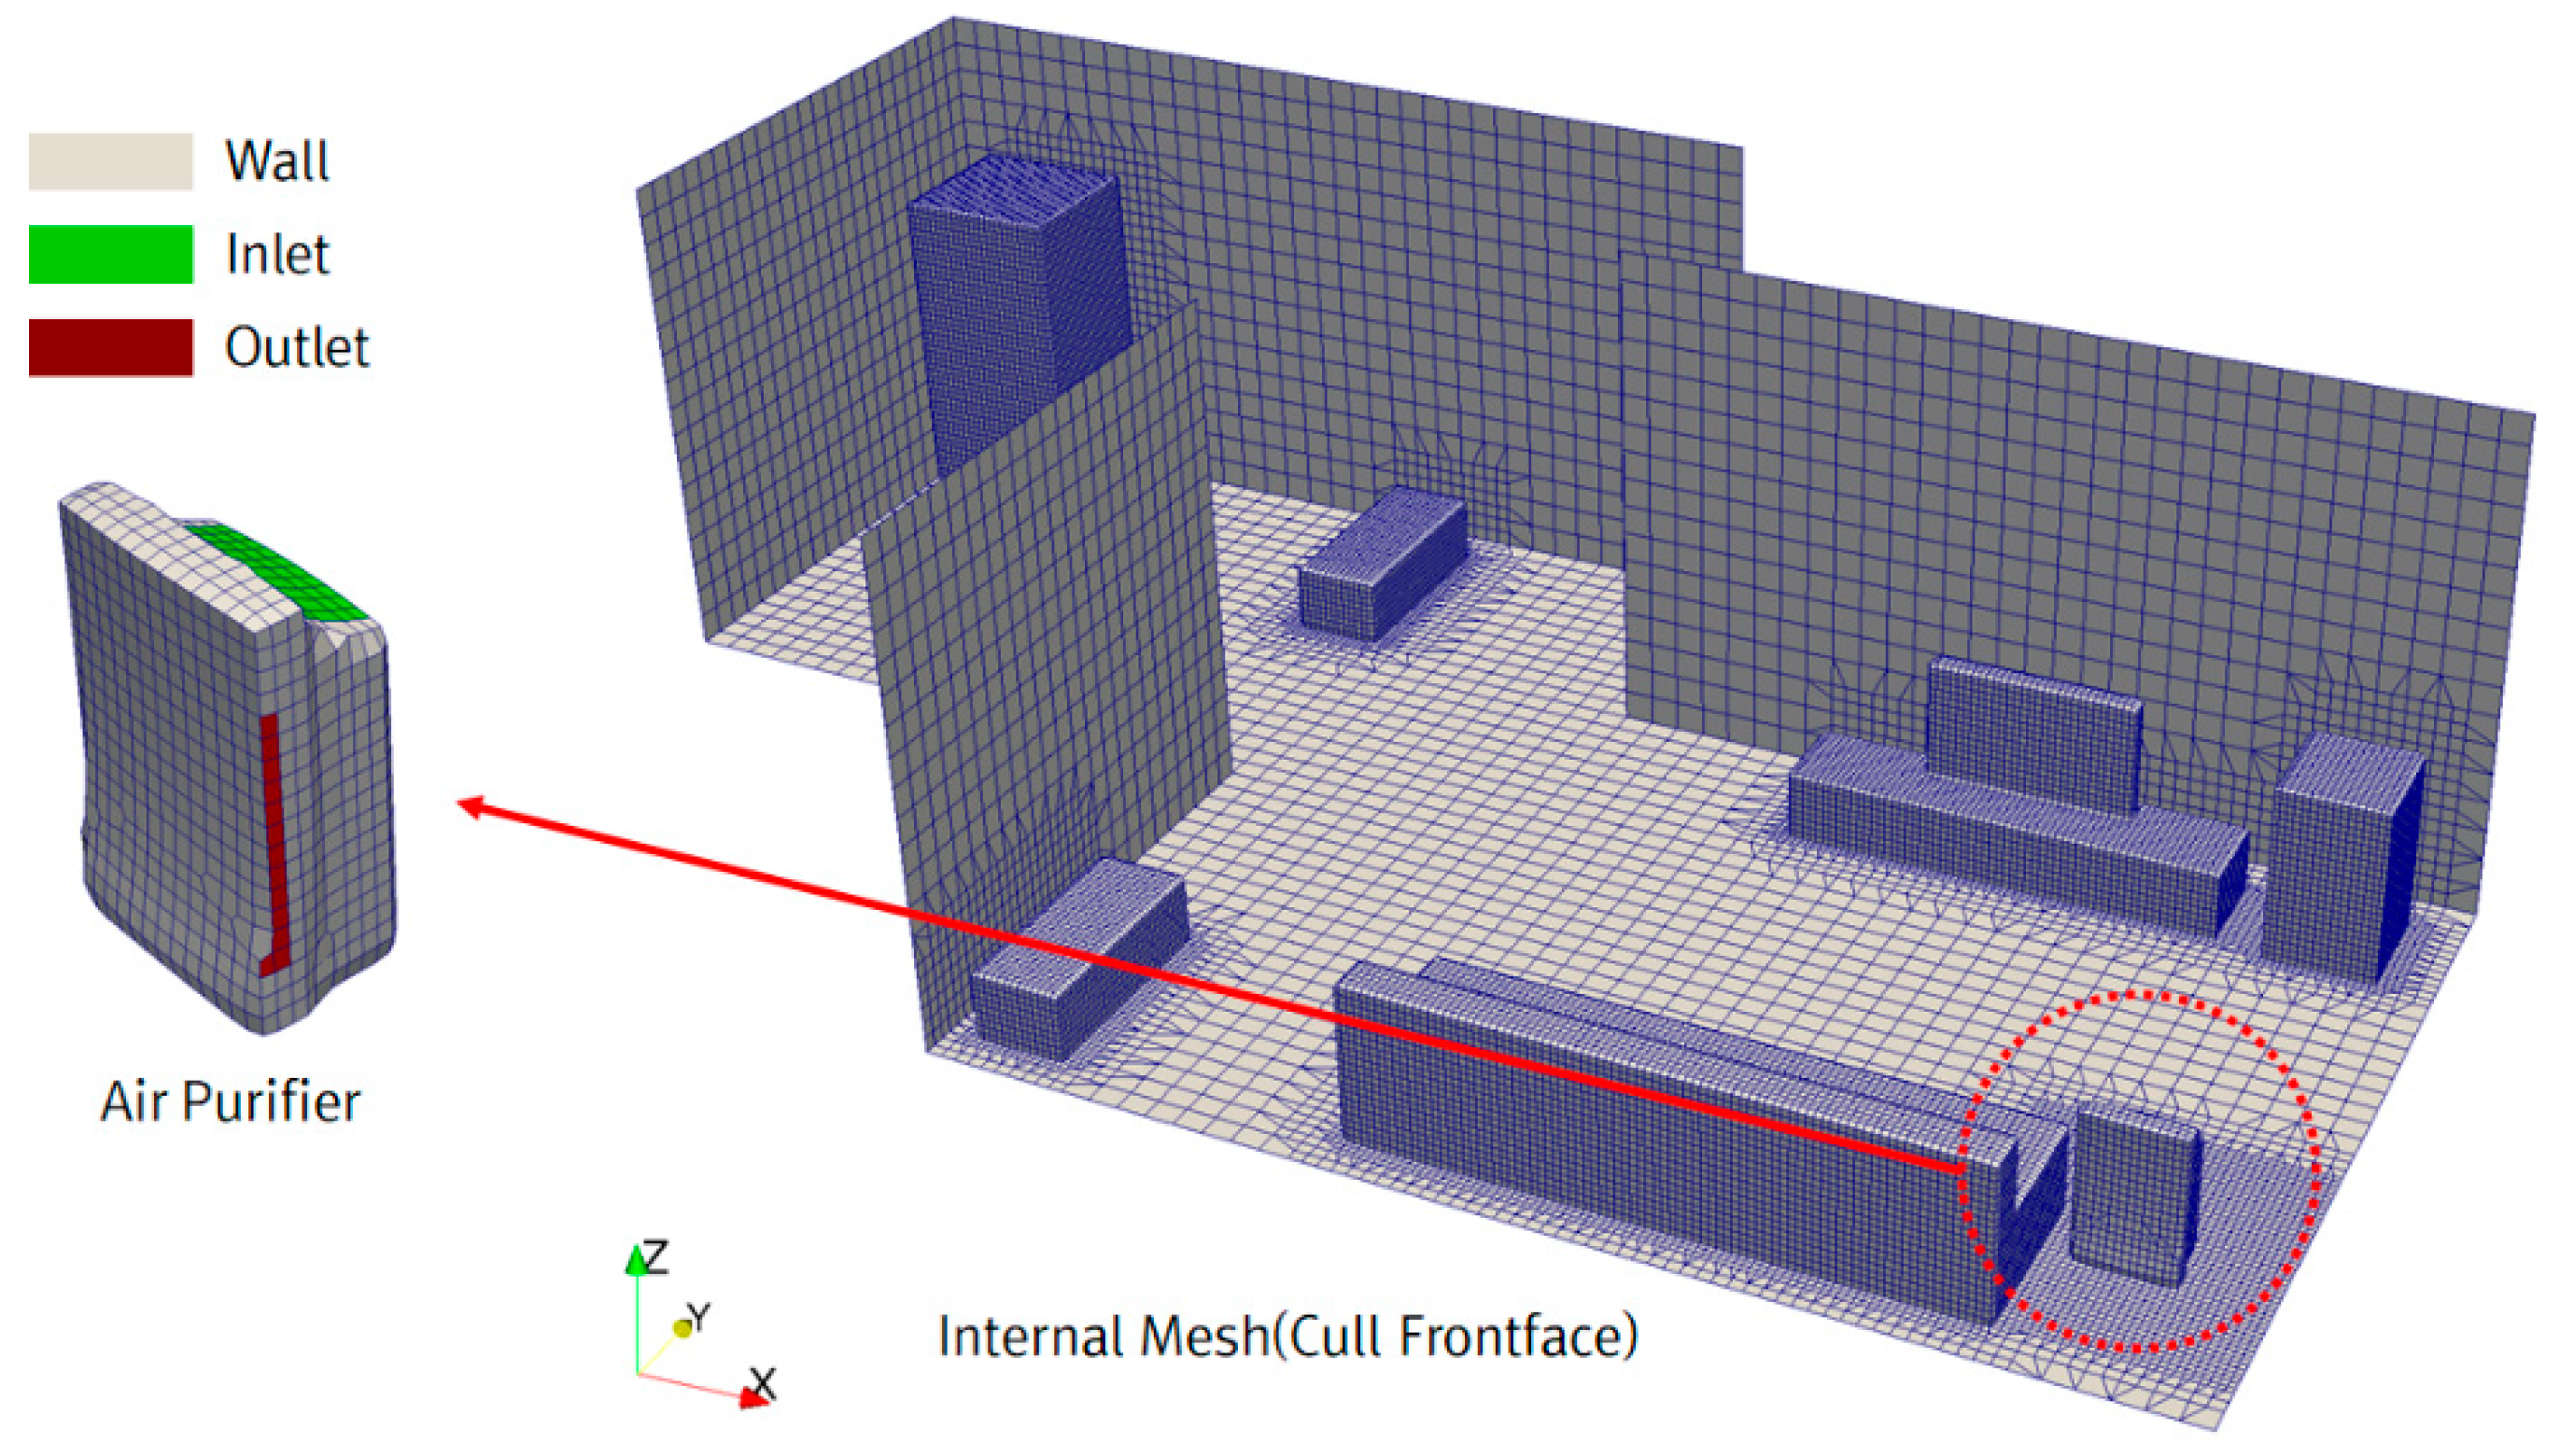Click the Internal Mesh(Cull Frontface) caption
The height and width of the screenshot is (1456, 2560).
tap(1287, 1336)
